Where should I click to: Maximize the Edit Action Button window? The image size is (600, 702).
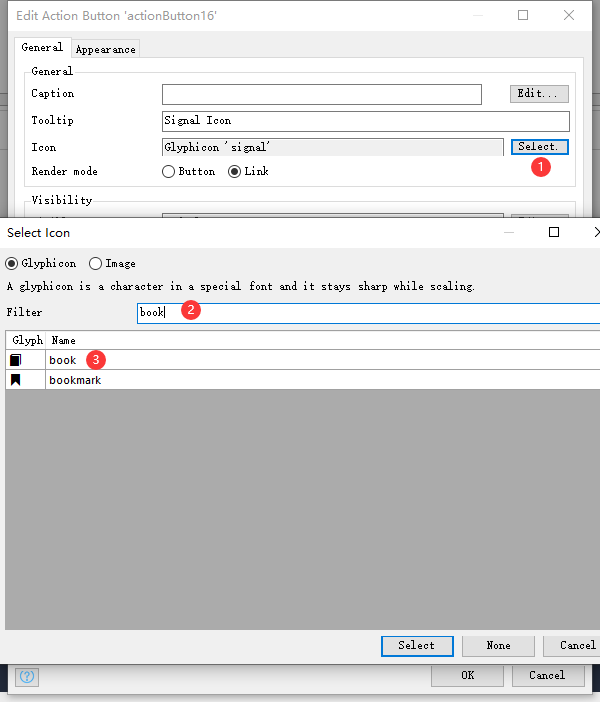pyautogui.click(x=523, y=15)
